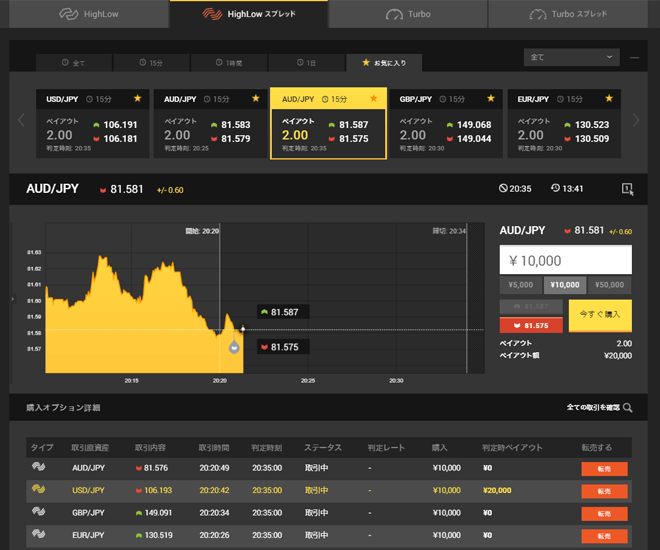Click 149.091 rate in GBP/JPY row
The height and width of the screenshot is (550, 660).
click(158, 513)
